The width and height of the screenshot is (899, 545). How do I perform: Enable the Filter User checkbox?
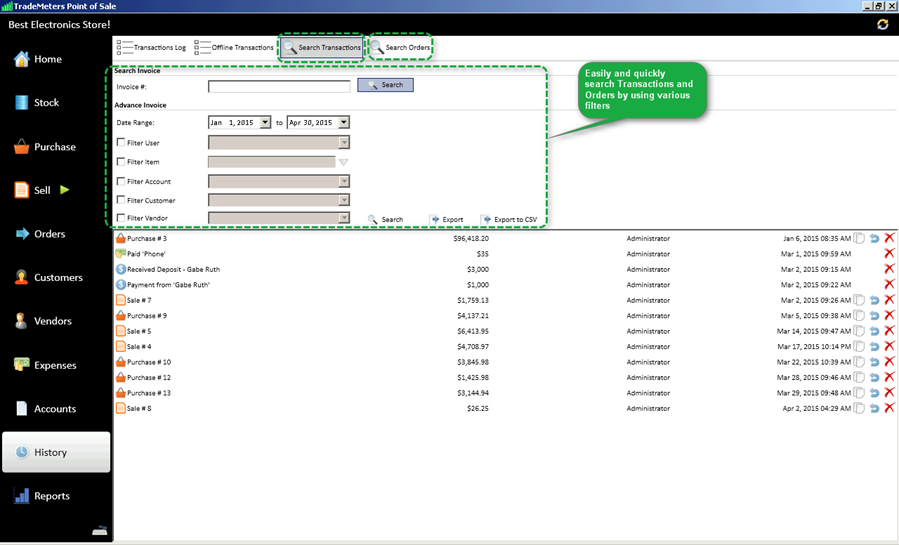click(121, 143)
